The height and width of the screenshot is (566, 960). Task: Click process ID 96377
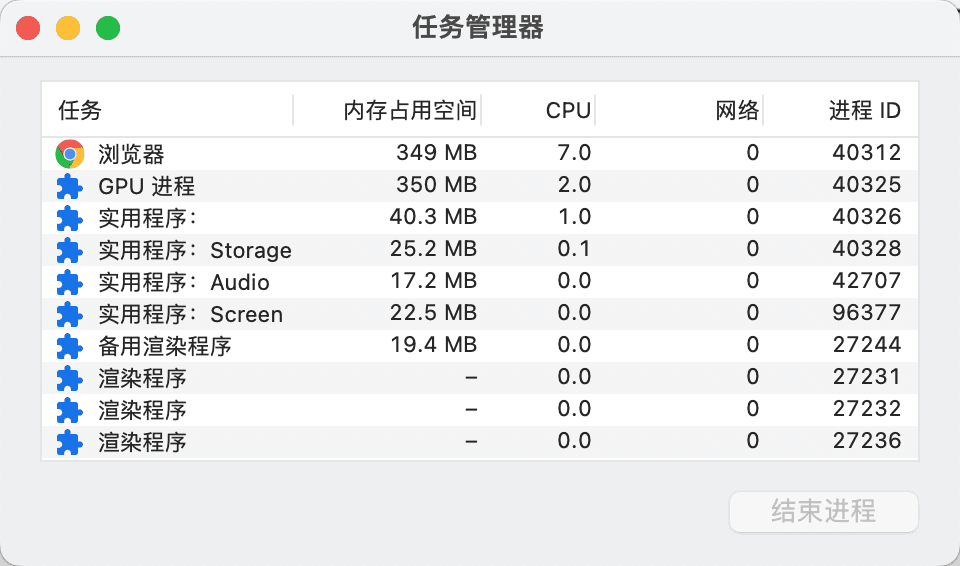click(866, 312)
